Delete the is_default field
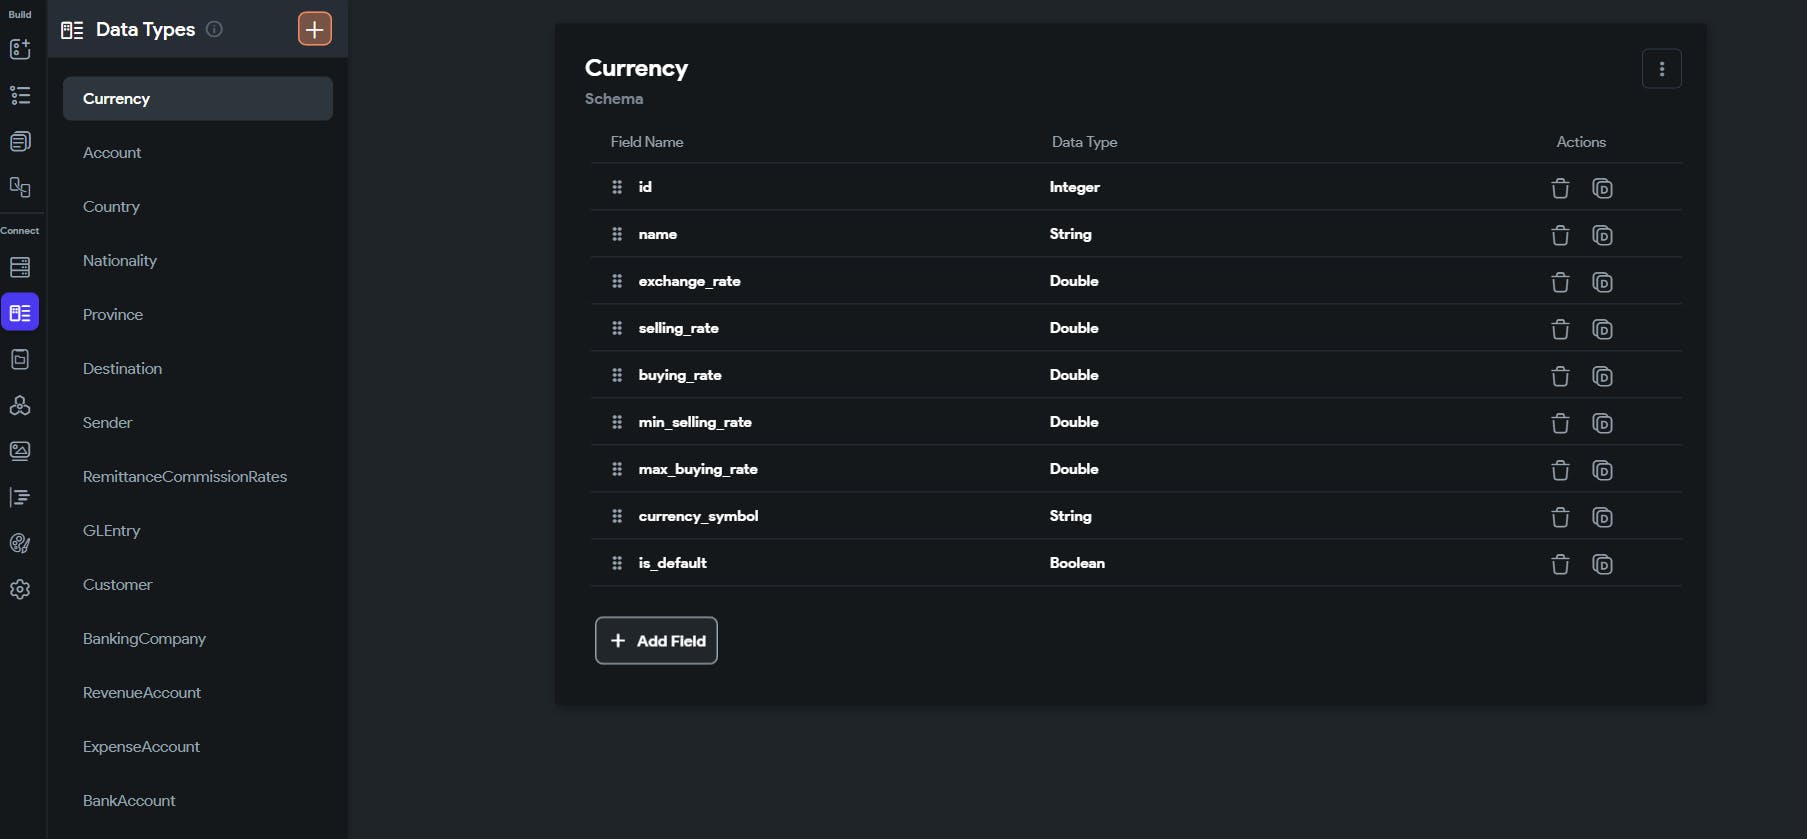The width and height of the screenshot is (1807, 839). pos(1560,564)
